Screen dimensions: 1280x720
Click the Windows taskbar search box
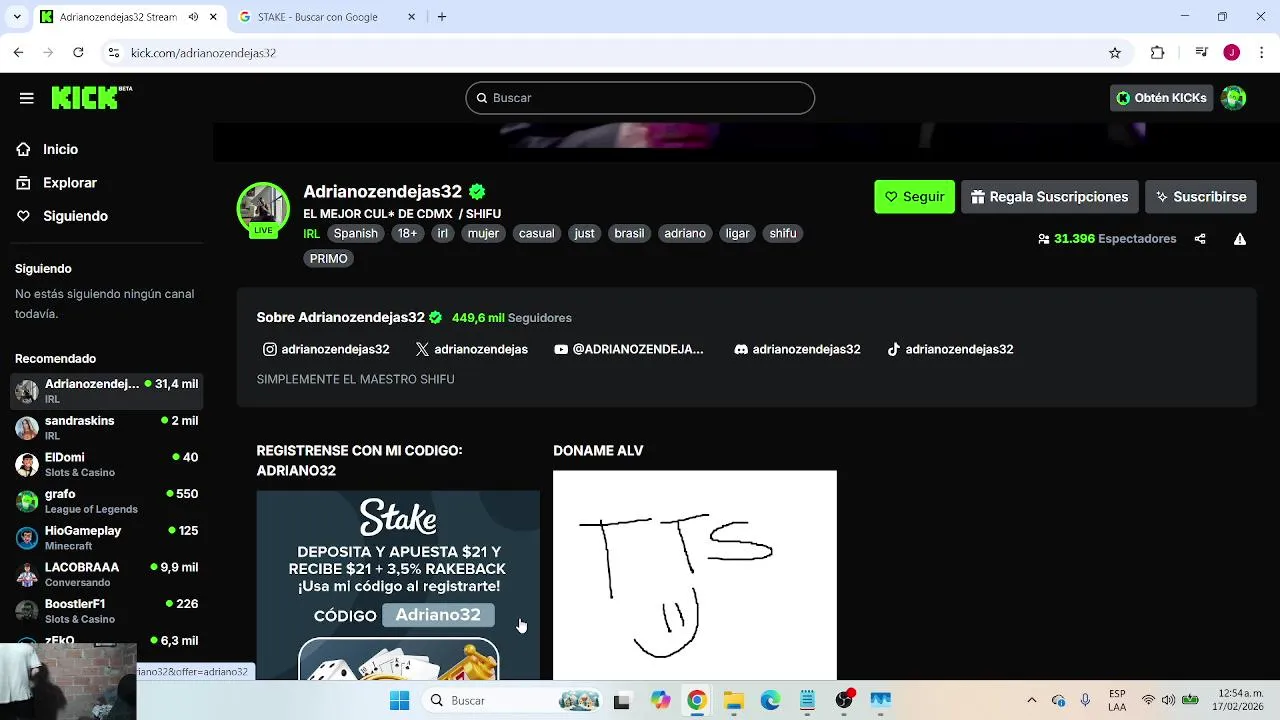(x=510, y=700)
